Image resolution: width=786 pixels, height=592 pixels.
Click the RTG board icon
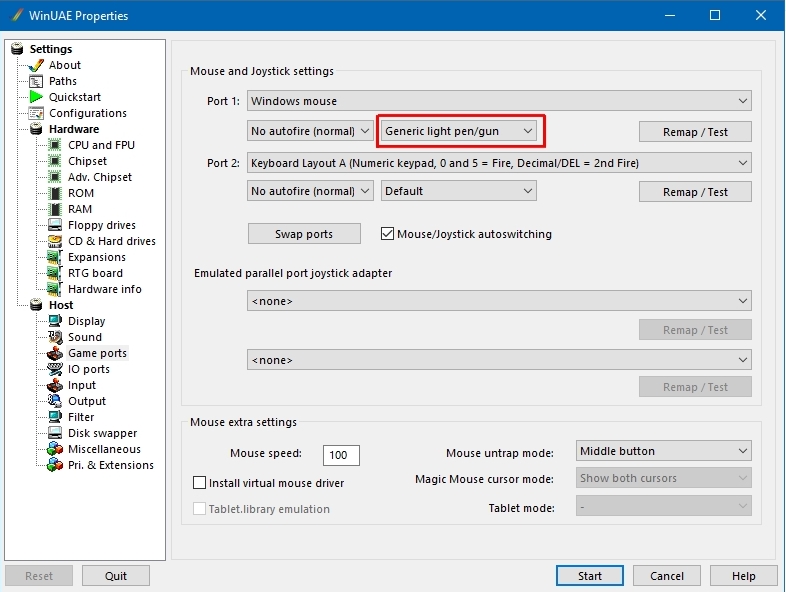[55, 273]
